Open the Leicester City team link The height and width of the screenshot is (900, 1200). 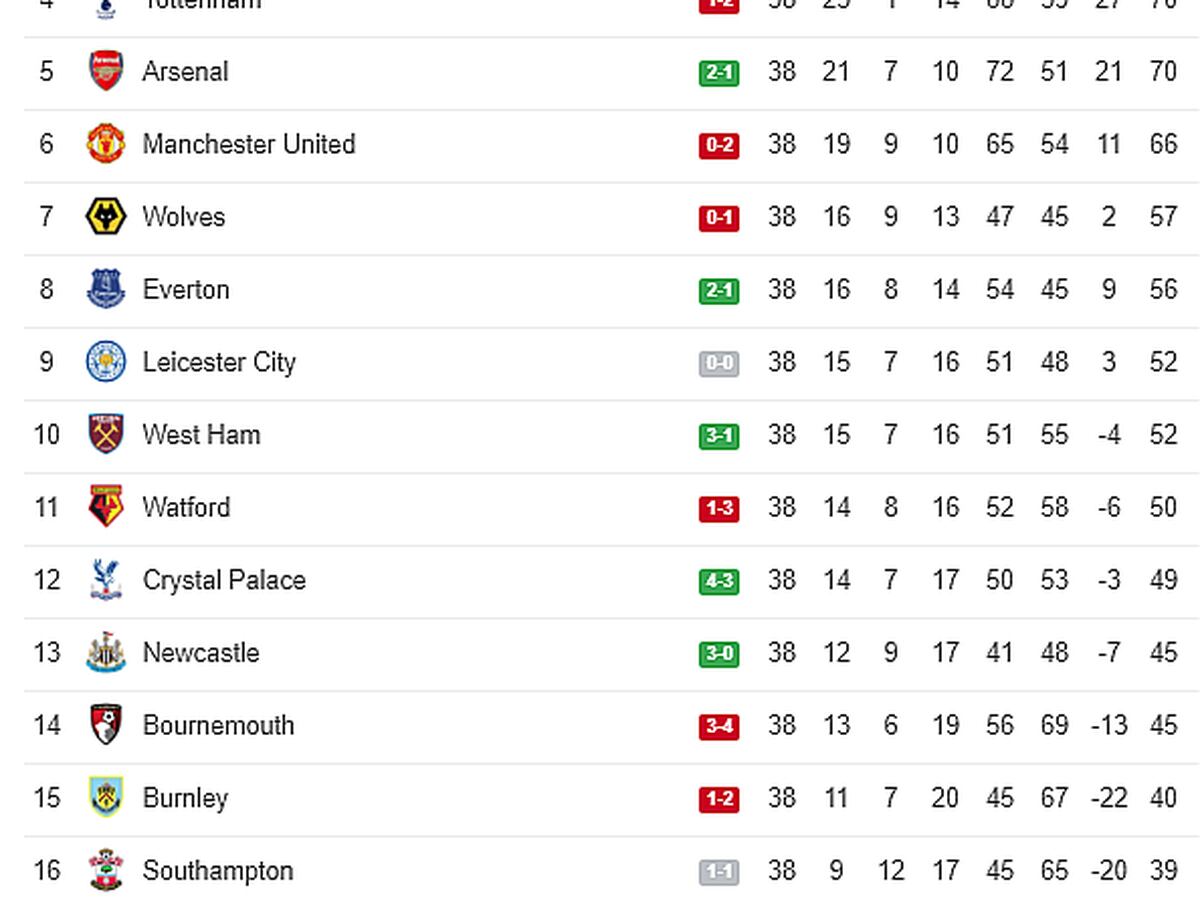point(219,362)
